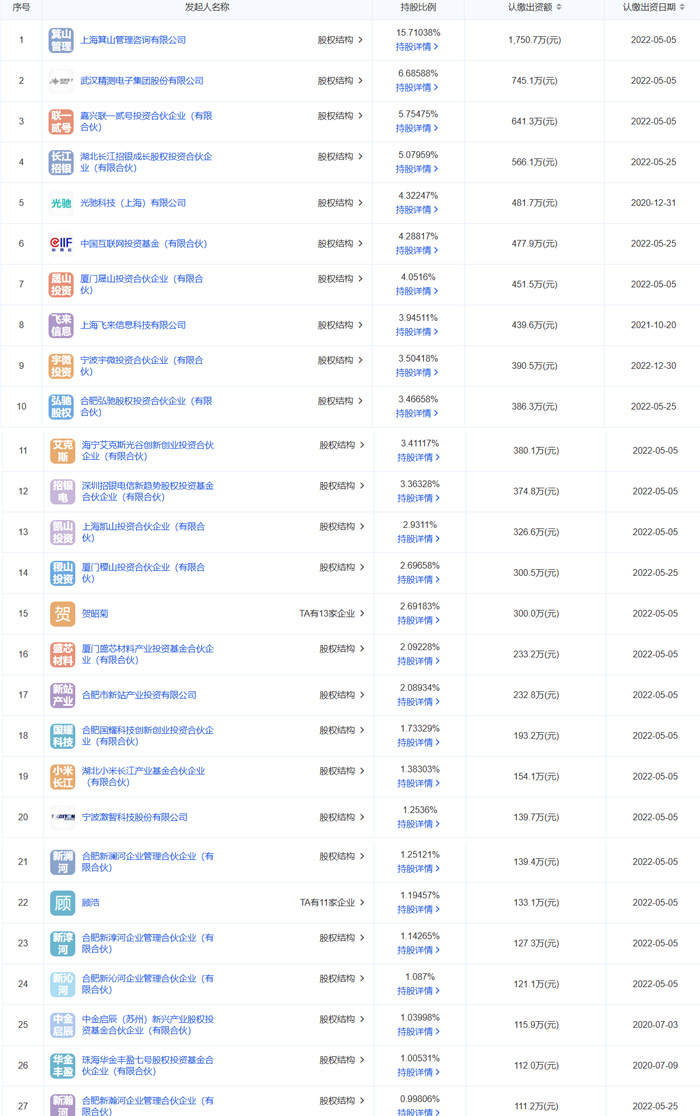Viewport: 700px width, 1116px height.
Task: Sort by the 认缴出资日期 column header
Action: (653, 7)
